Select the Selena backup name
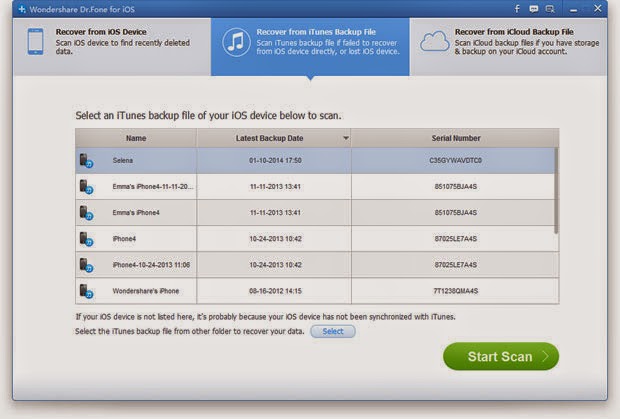Screen dimensions: 620x419 click(123, 160)
